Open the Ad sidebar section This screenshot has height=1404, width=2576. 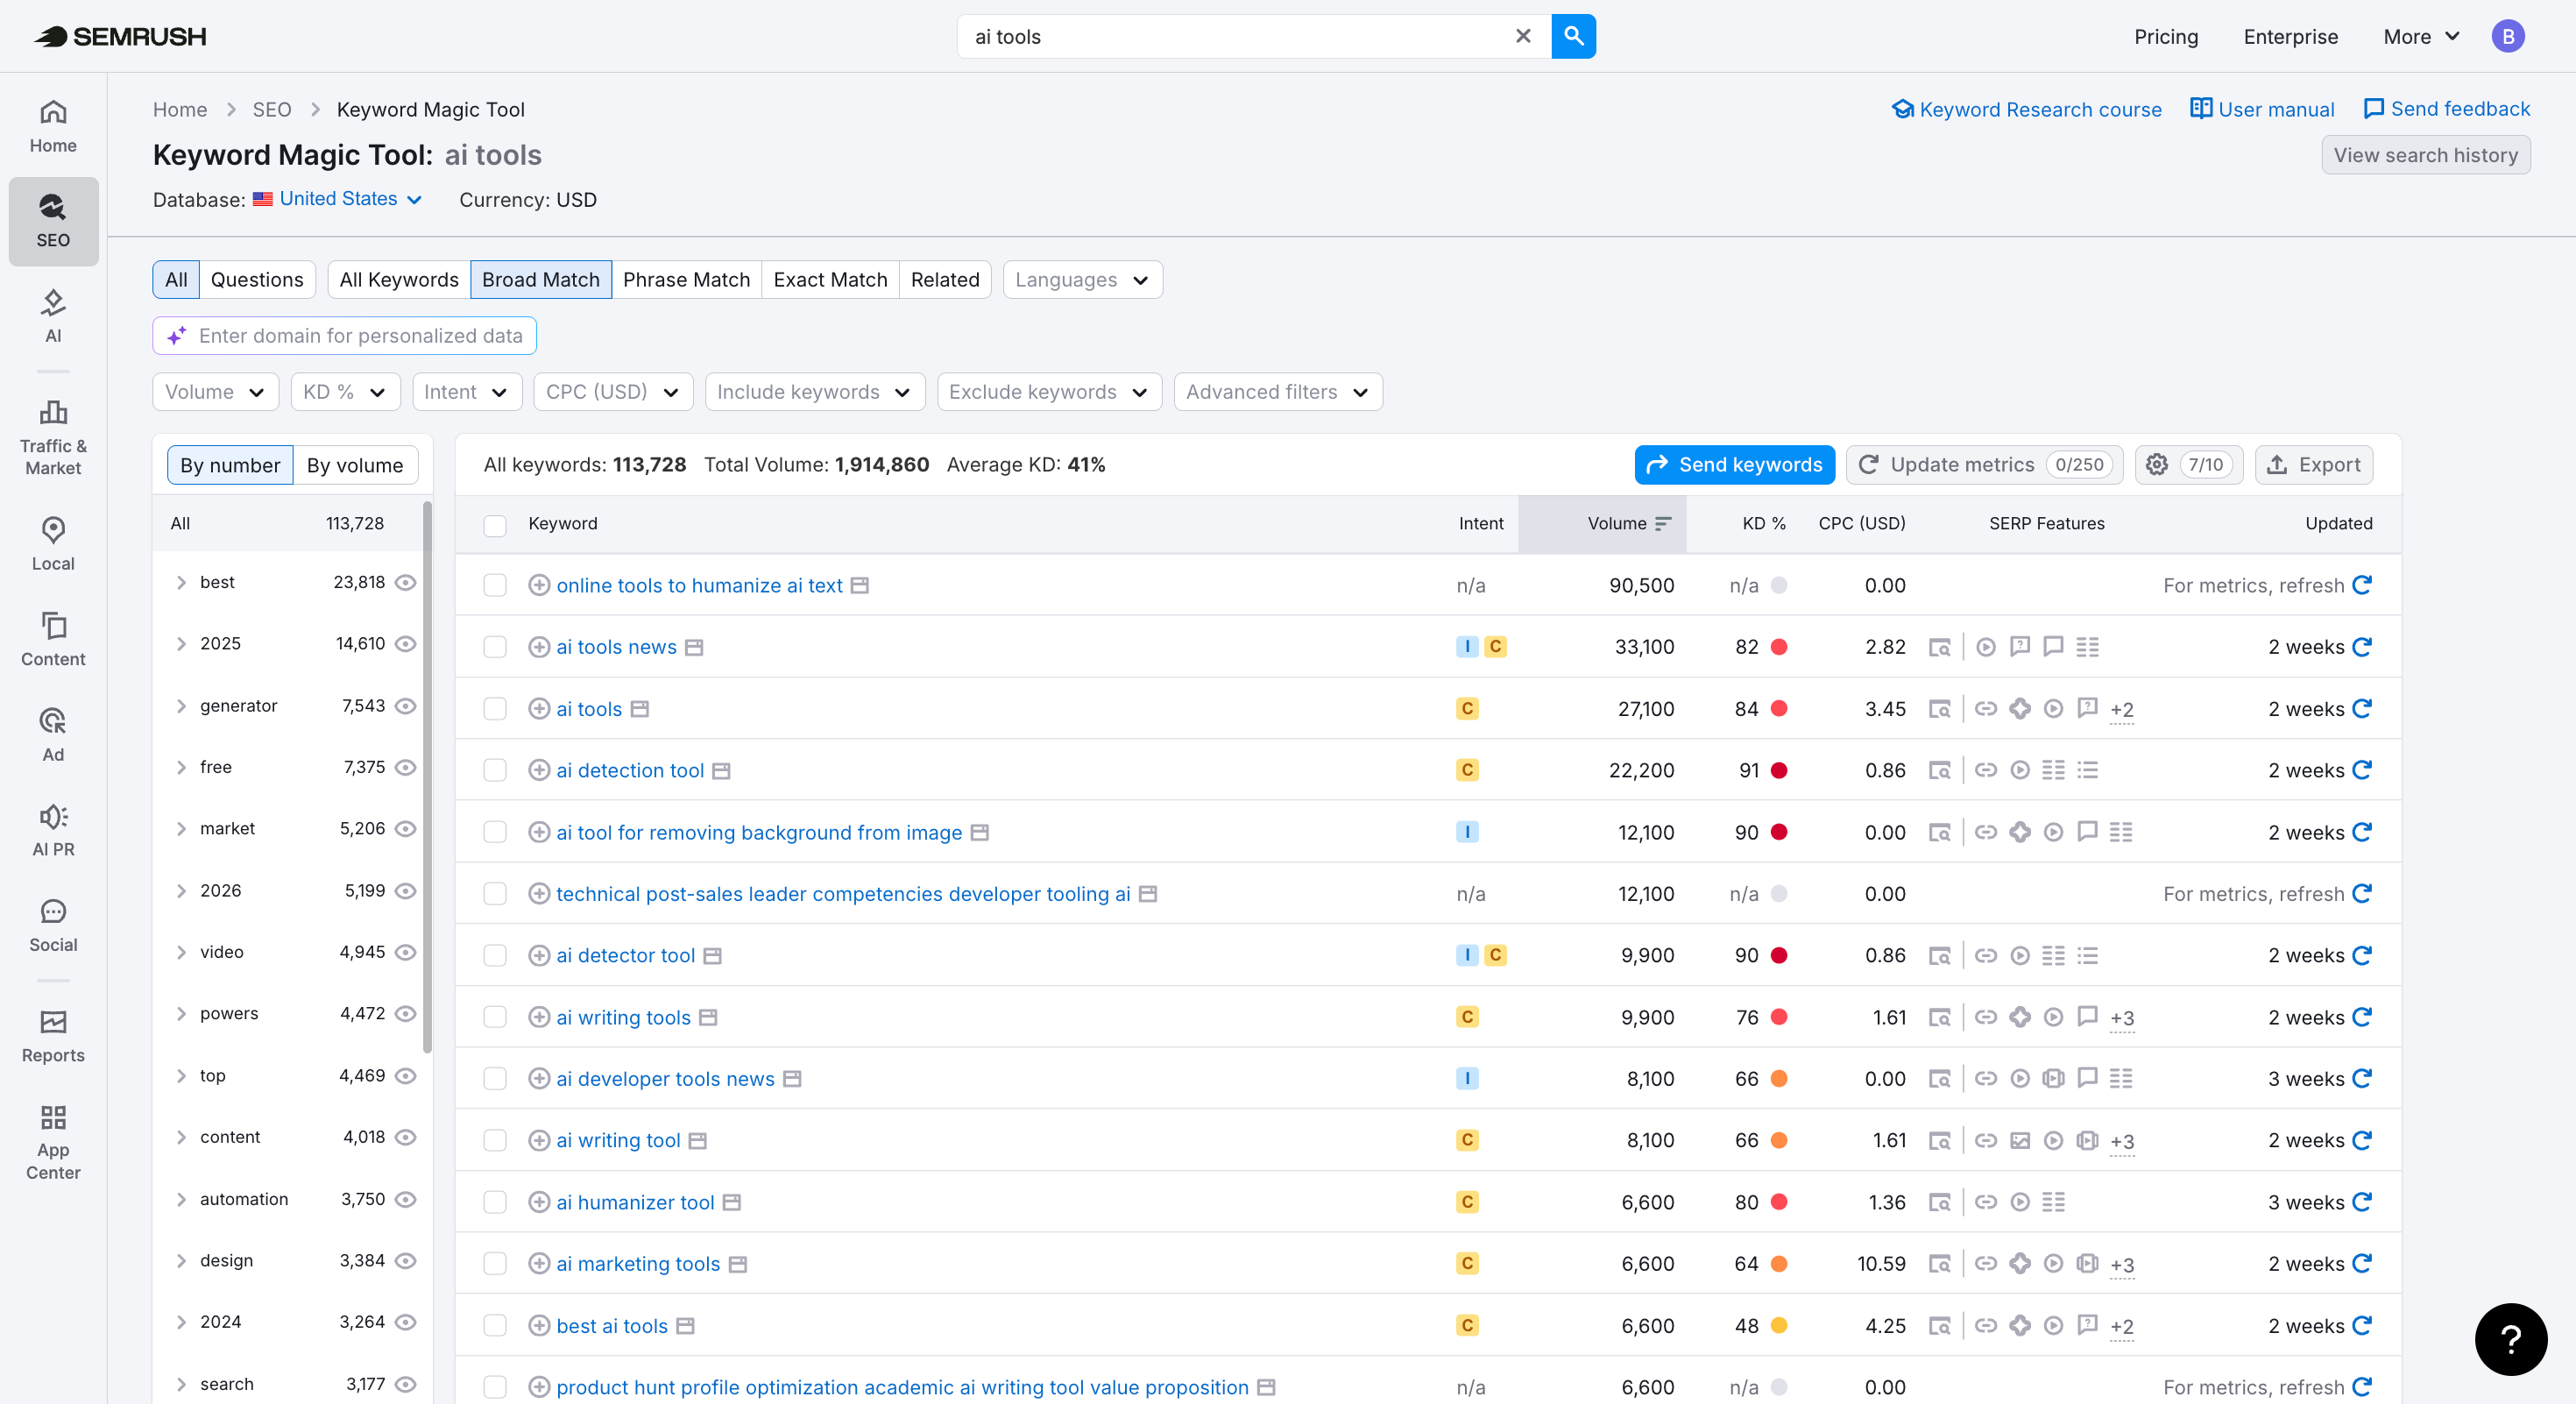click(53, 734)
